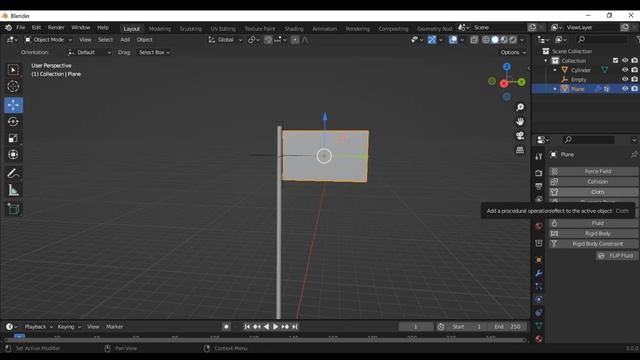Click the FLIP Fluid button
The image size is (640, 360).
coord(617,256)
